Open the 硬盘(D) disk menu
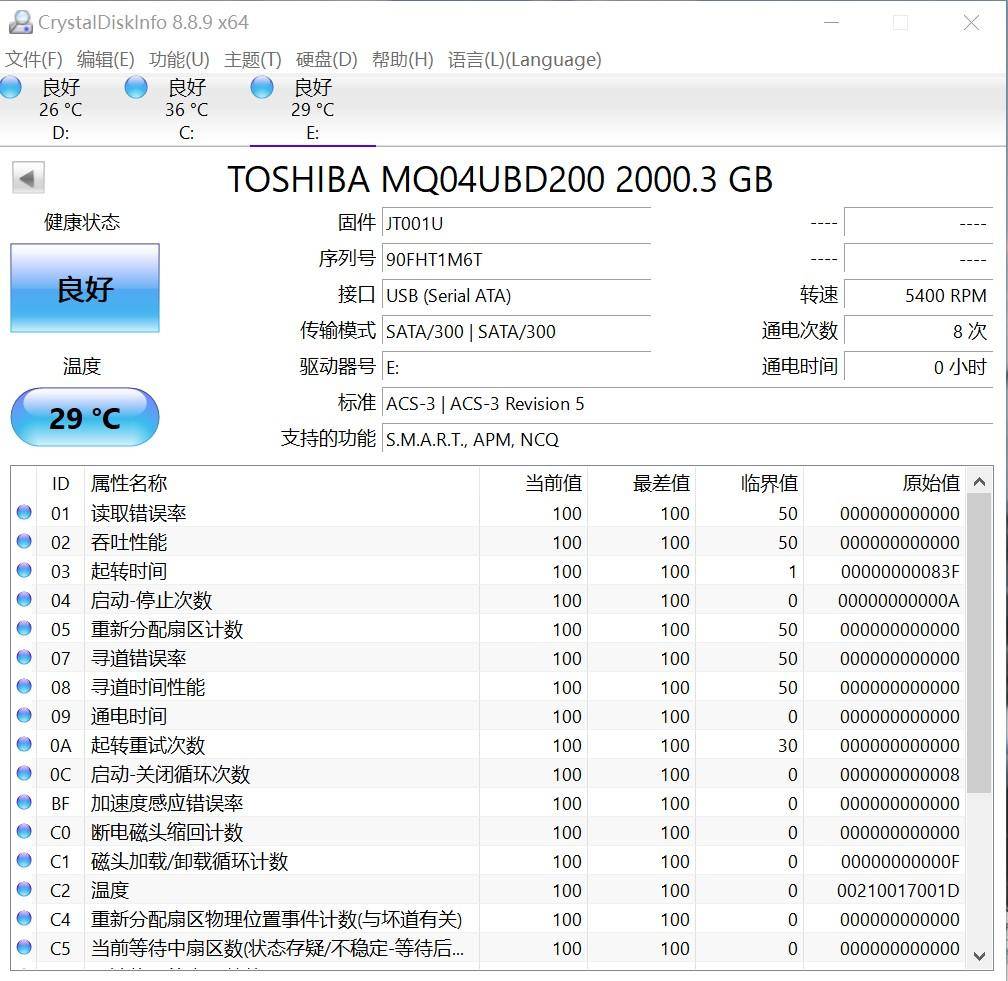1008x981 pixels. [x=327, y=60]
